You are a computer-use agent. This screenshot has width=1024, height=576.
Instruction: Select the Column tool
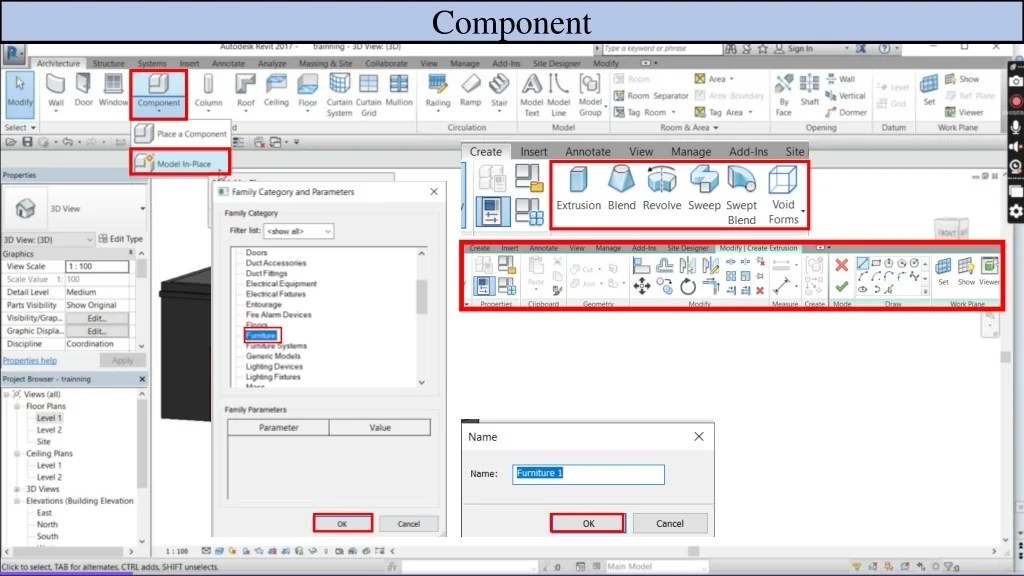(x=208, y=91)
